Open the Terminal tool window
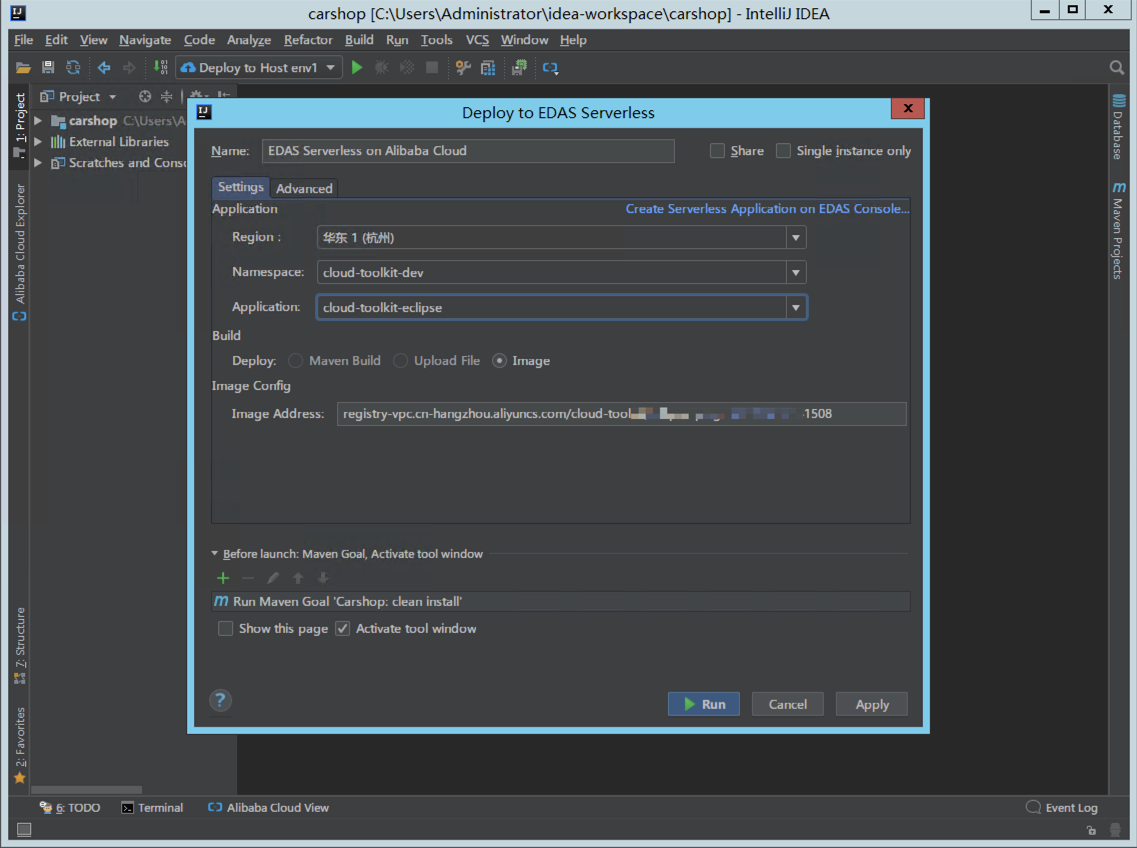Image resolution: width=1137 pixels, height=848 pixels. tap(152, 808)
